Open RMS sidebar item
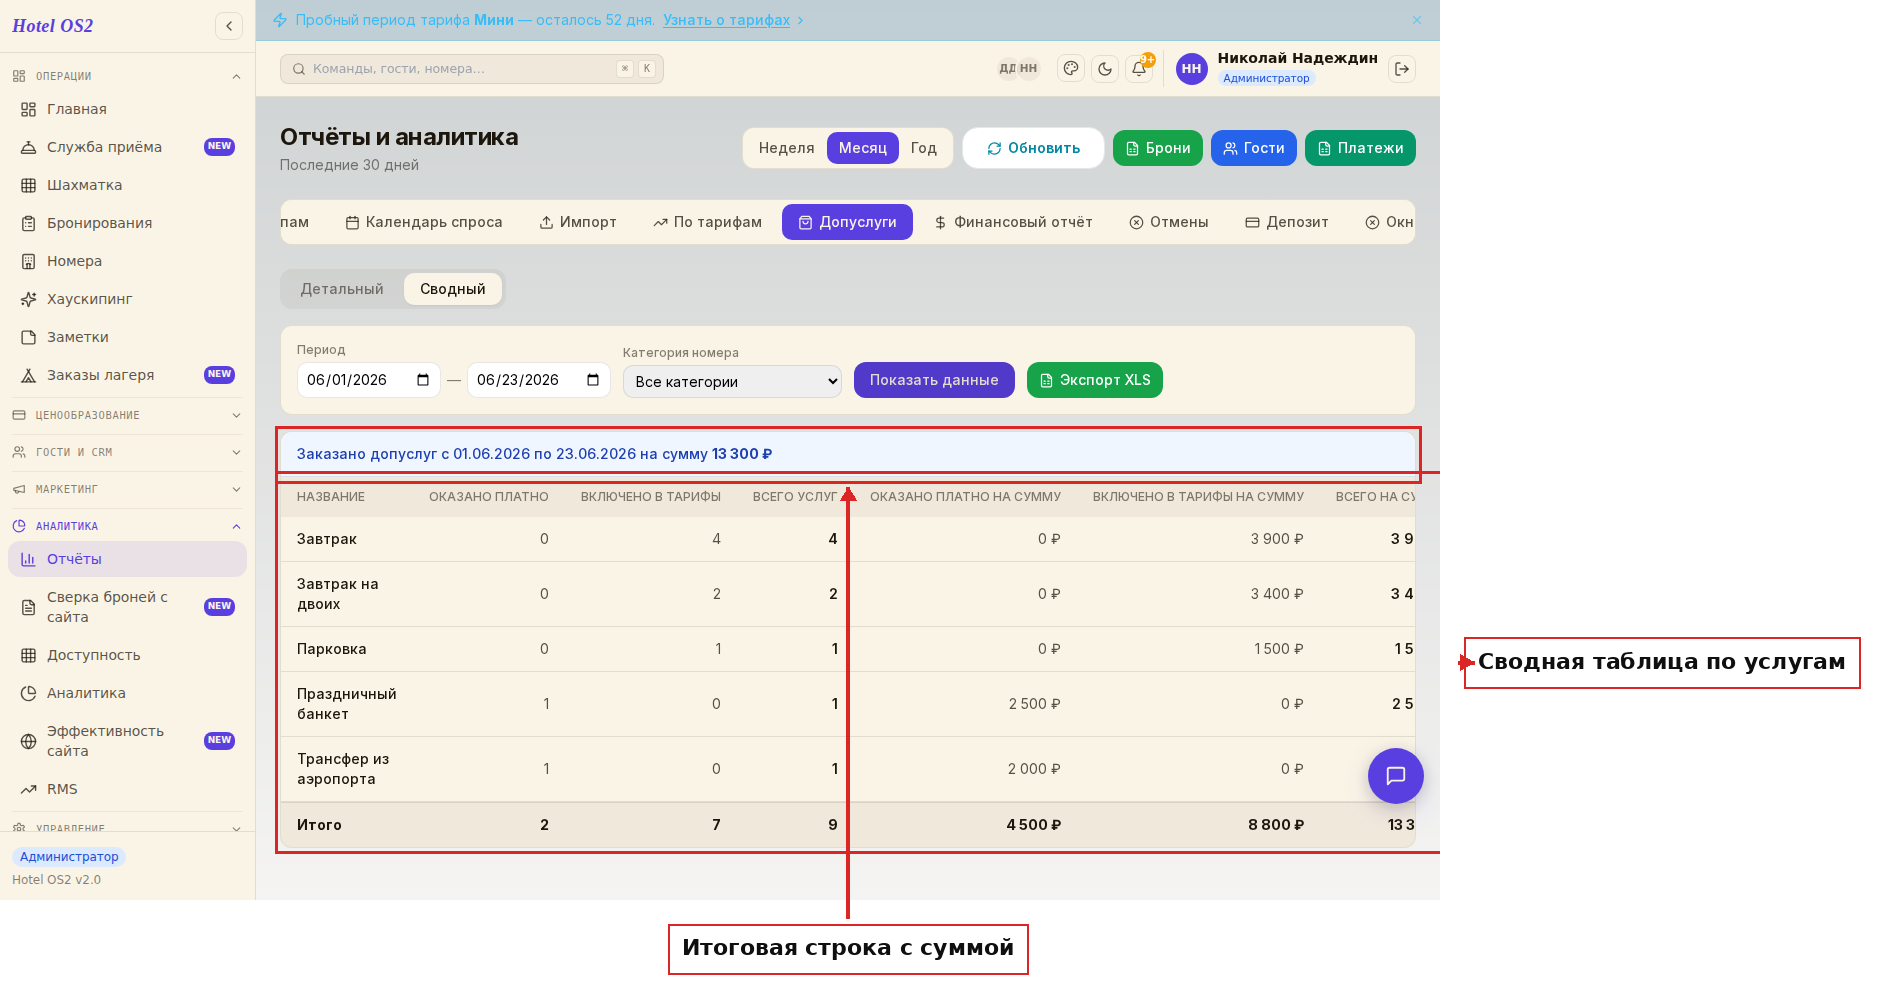 (128, 789)
